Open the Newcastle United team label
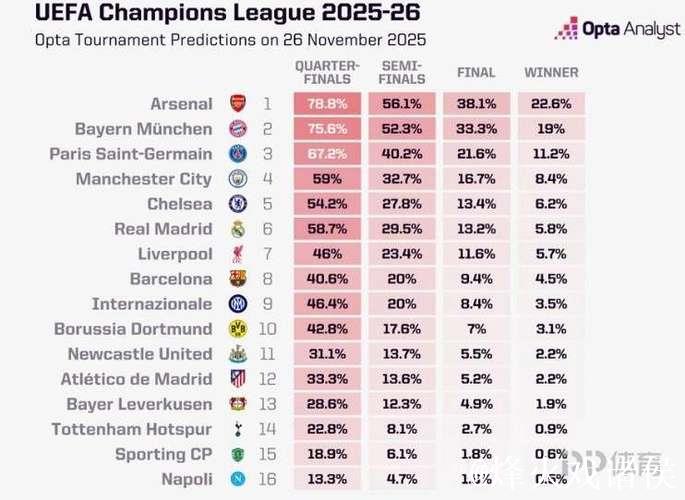Screen dimensions: 685x500 click(140, 354)
